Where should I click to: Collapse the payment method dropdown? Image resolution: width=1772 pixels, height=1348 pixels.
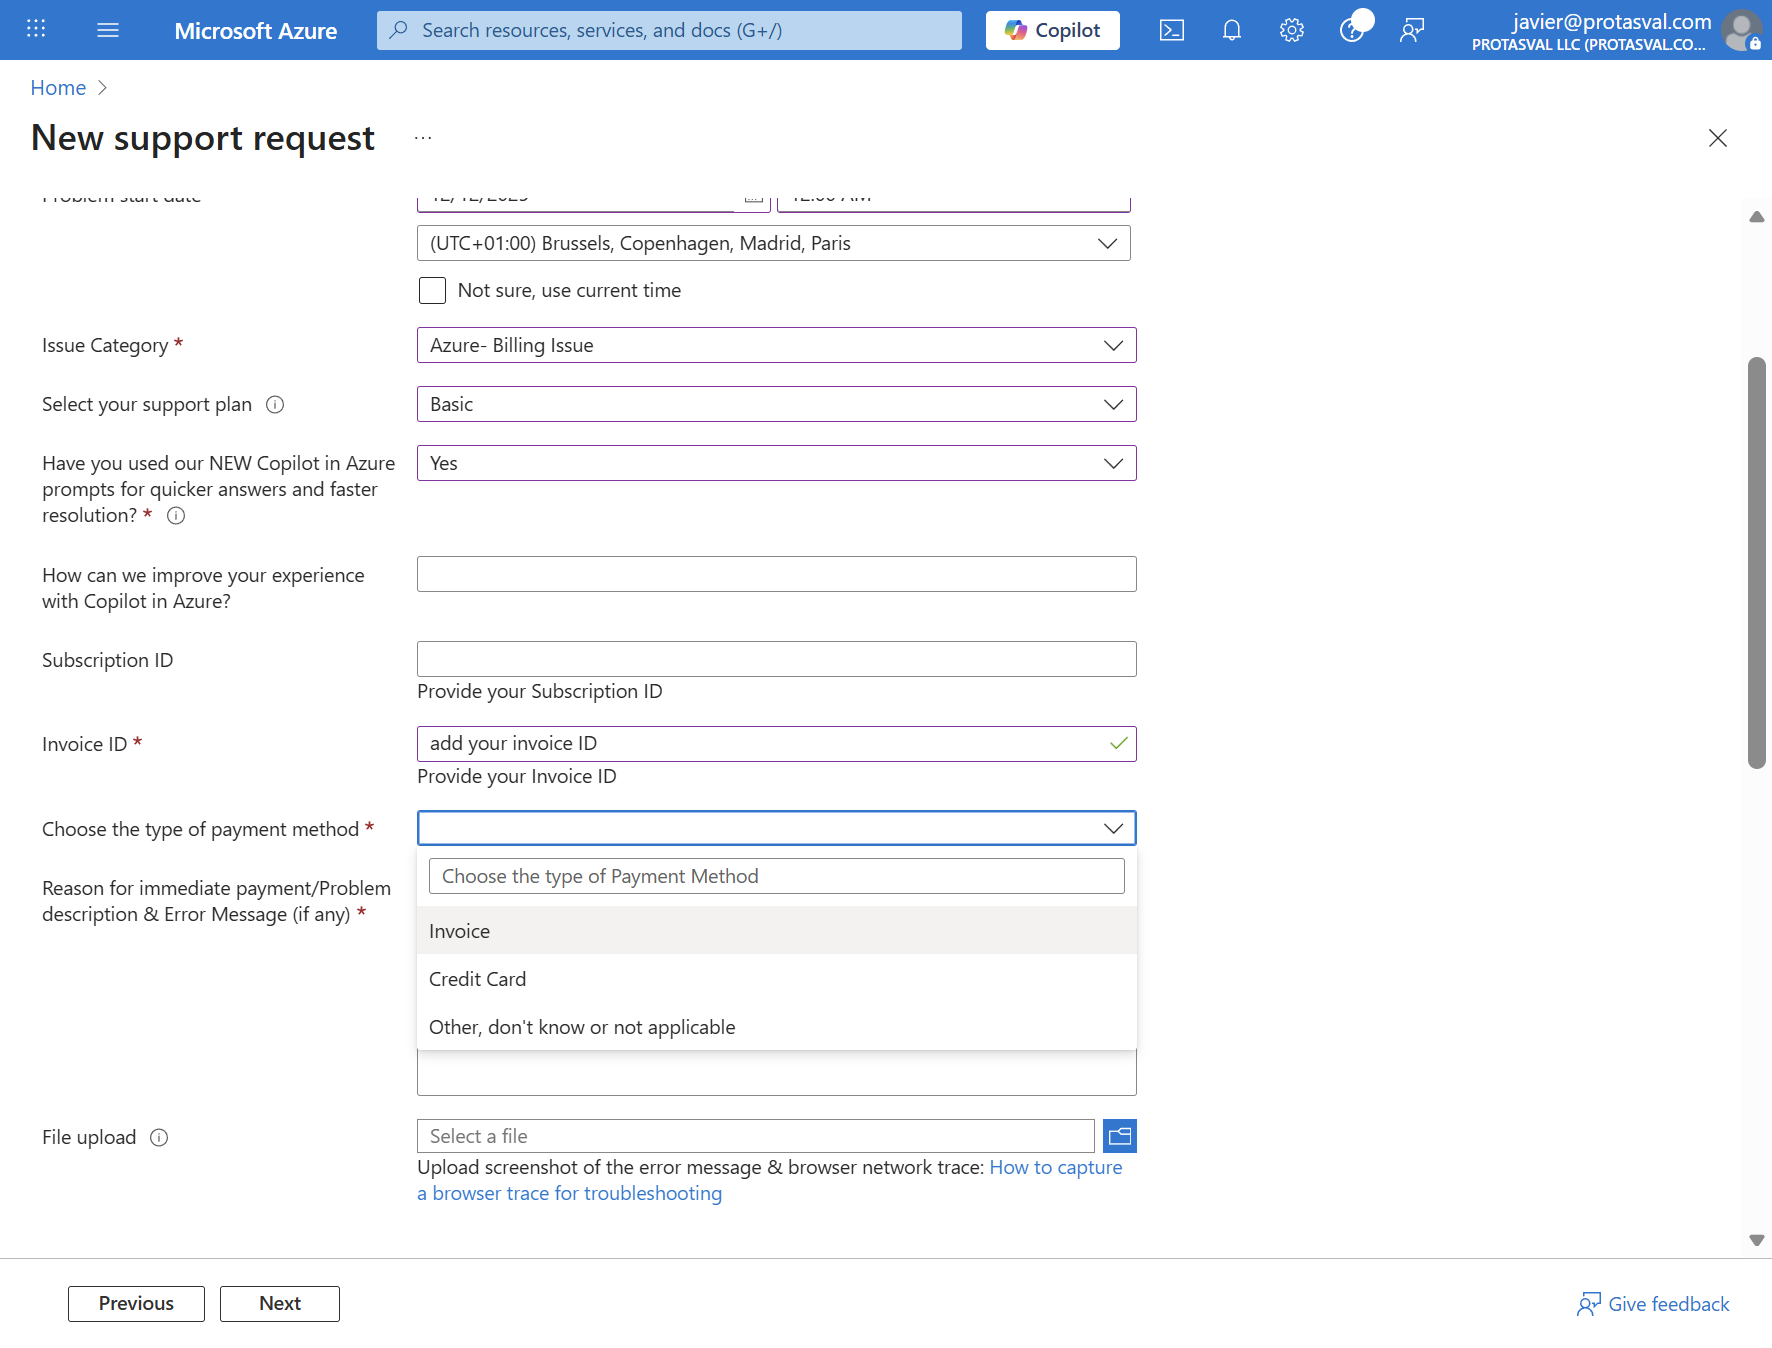point(777,828)
